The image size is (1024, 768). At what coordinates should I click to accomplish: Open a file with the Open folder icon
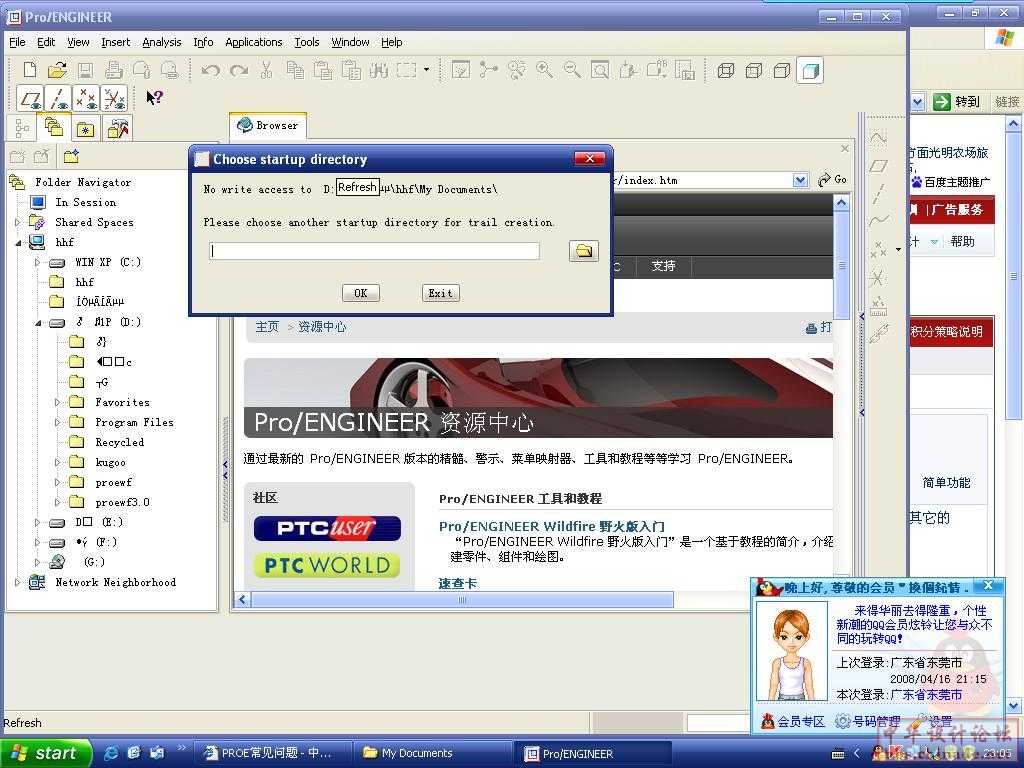point(57,69)
